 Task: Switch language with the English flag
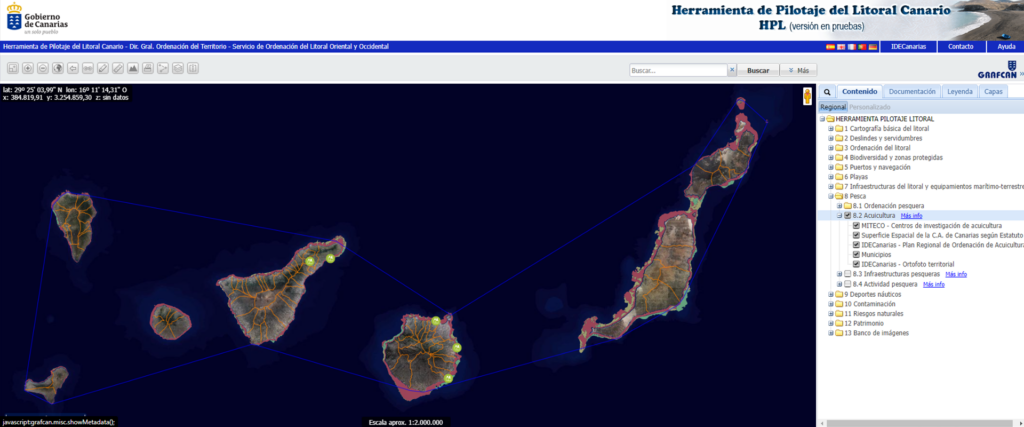click(x=841, y=47)
